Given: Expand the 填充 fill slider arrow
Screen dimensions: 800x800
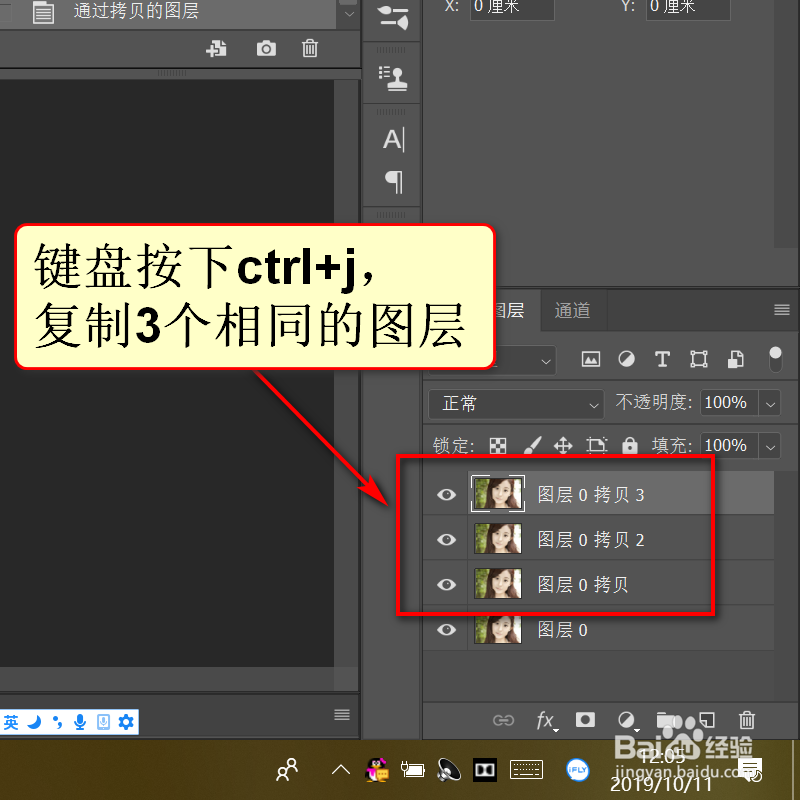Looking at the screenshot, I should (x=770, y=446).
